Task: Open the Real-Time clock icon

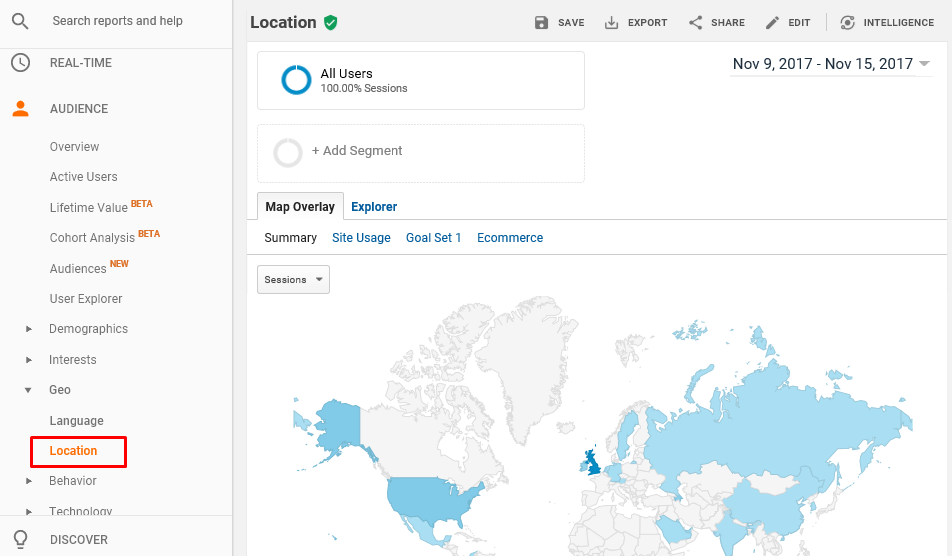Action: (20, 63)
